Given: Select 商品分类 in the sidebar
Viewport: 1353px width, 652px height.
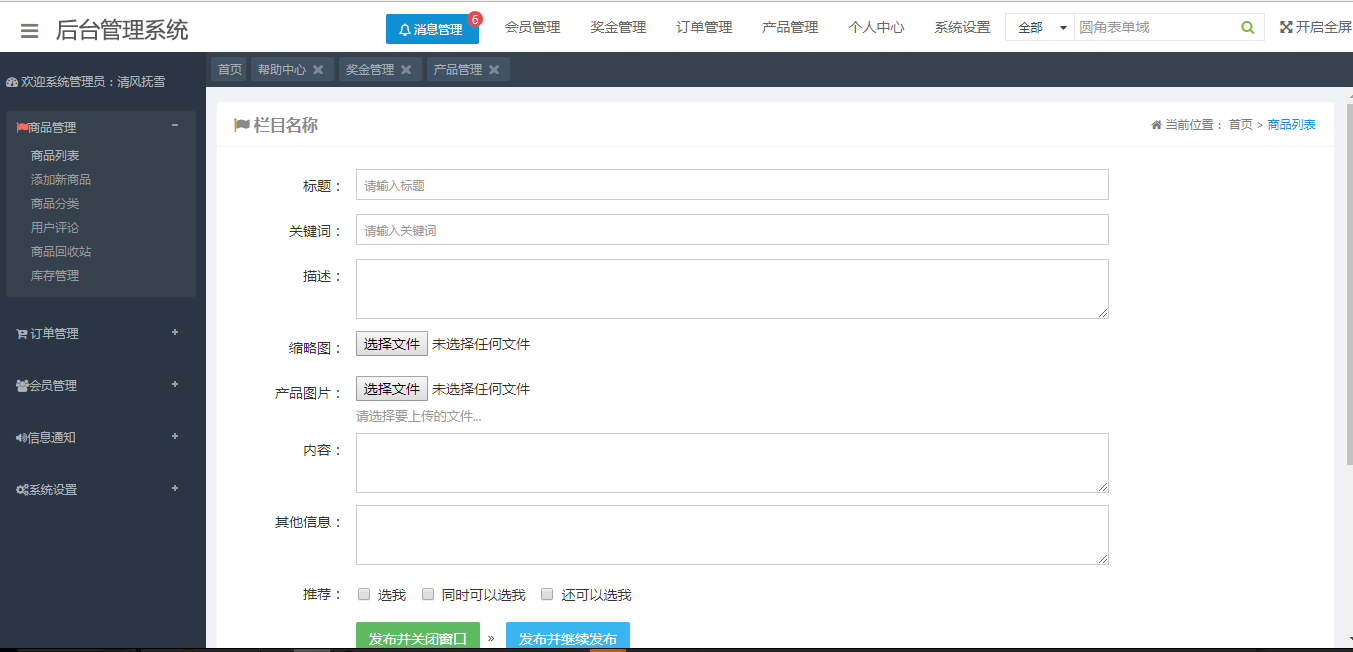Looking at the screenshot, I should (55, 204).
